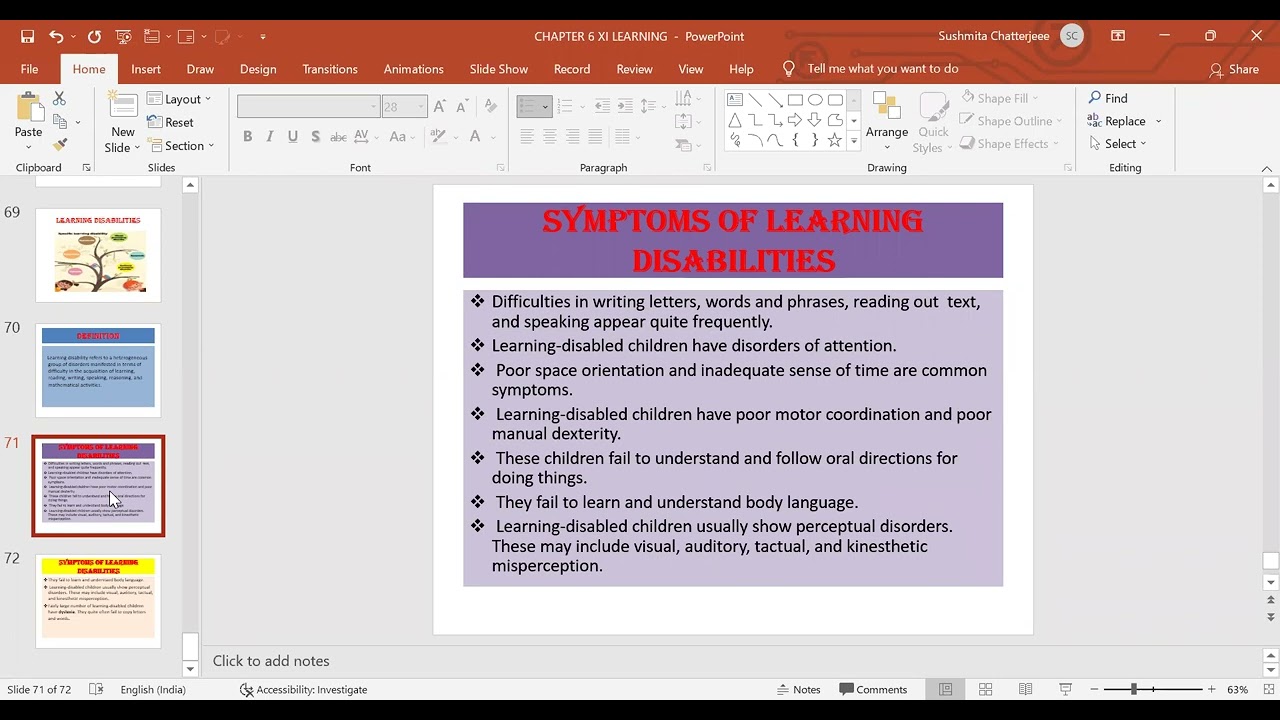Click Align Left paragraph icon
Screen dimensions: 1280x720
tap(527, 137)
